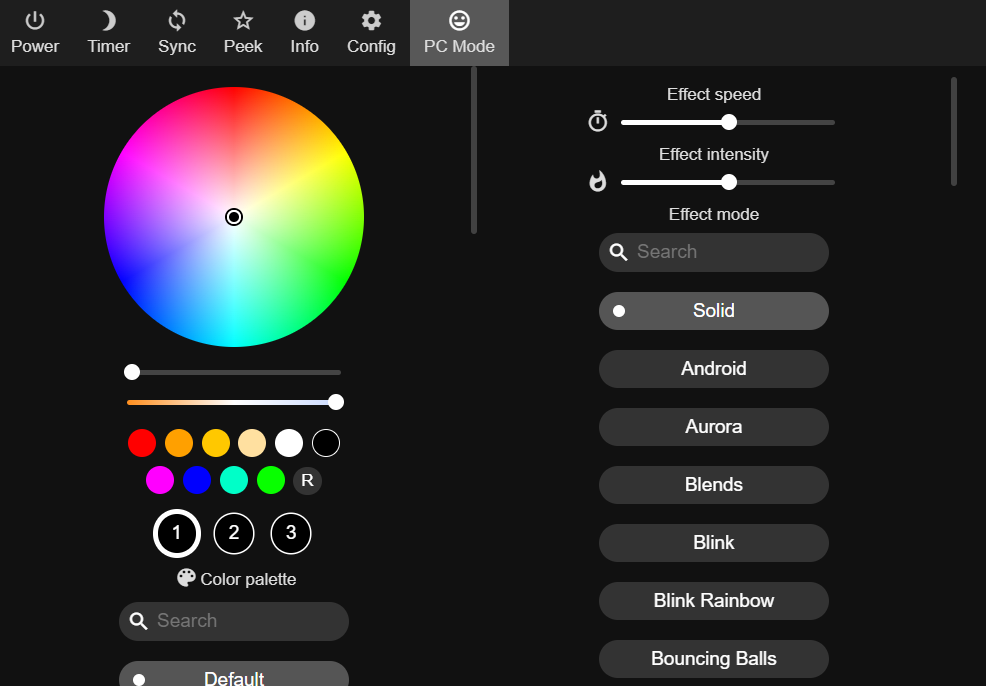Pick the turquoise quick color swatch
Screen dimensions: 986x686
234,480
